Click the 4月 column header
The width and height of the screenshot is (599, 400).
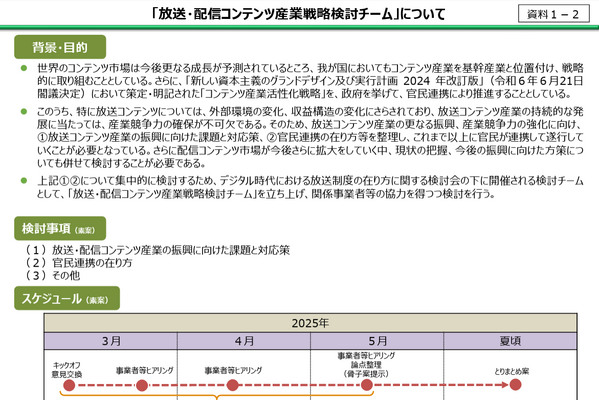[244, 341]
